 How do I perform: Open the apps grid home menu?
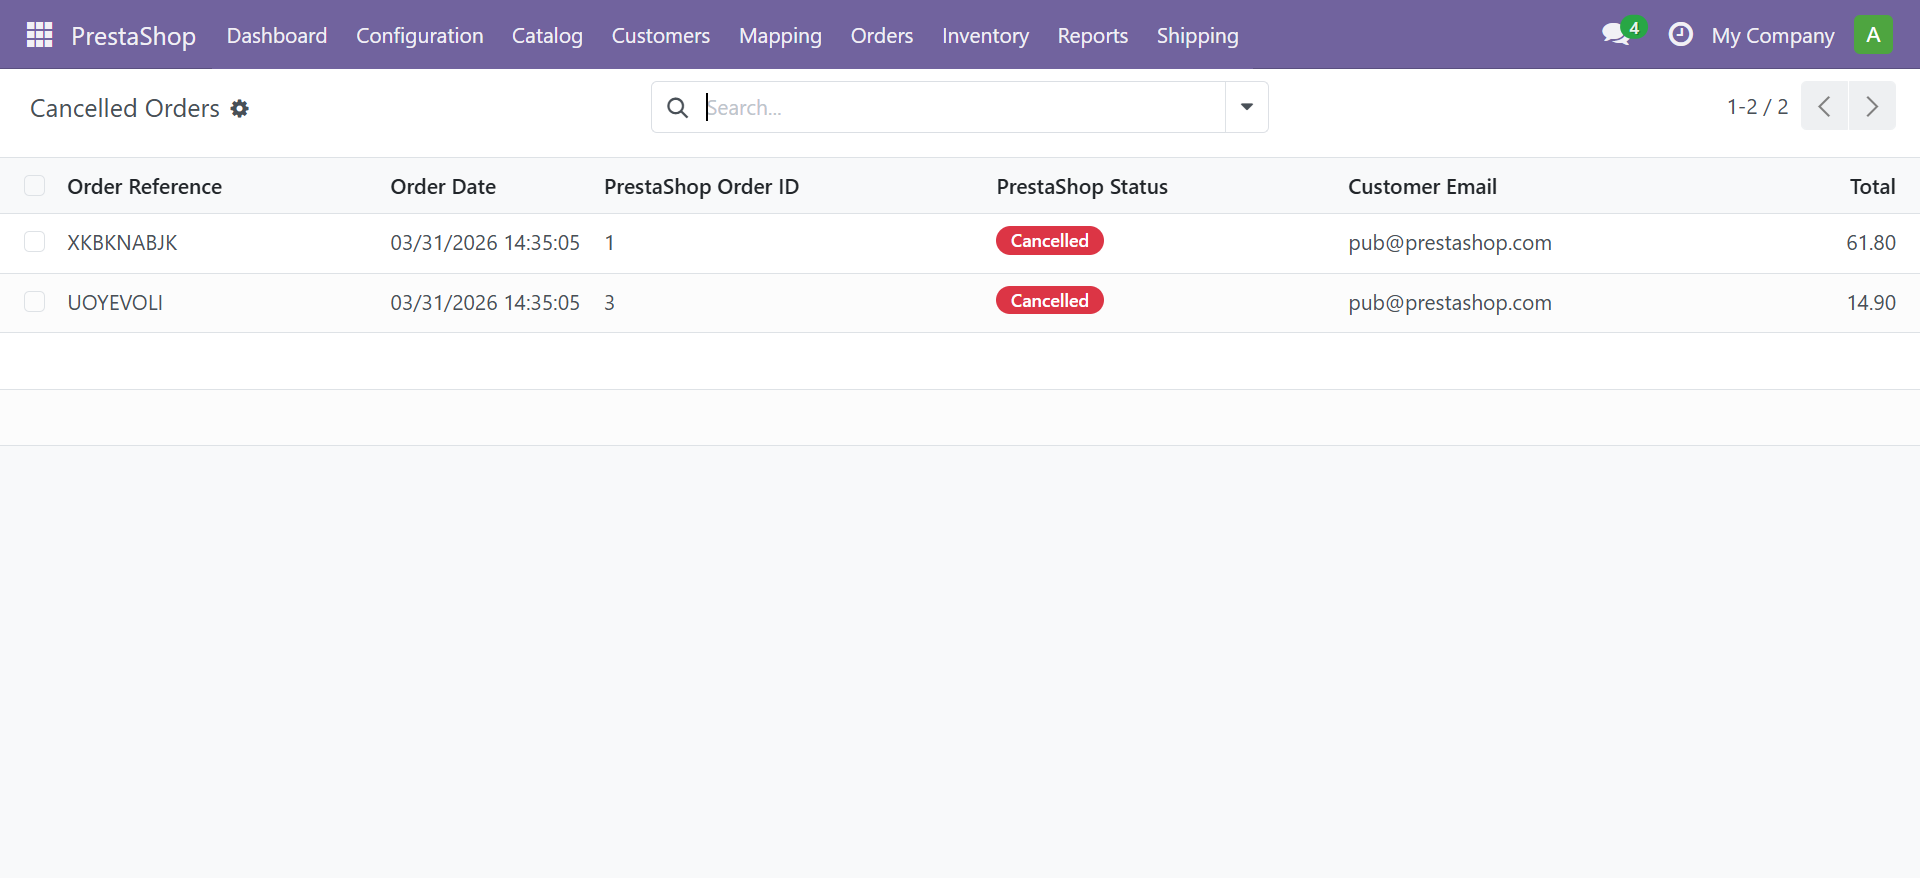pyautogui.click(x=39, y=35)
